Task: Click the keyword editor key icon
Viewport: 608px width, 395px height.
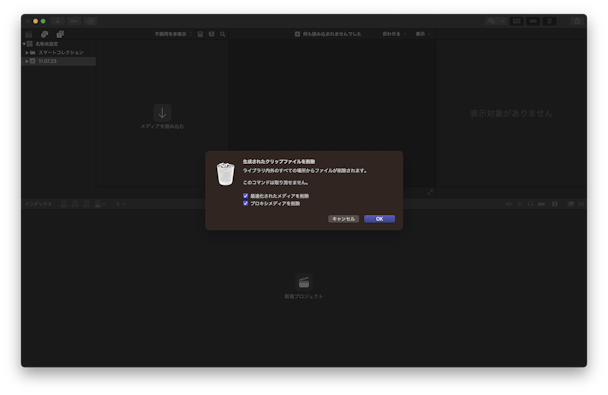Action: [74, 21]
